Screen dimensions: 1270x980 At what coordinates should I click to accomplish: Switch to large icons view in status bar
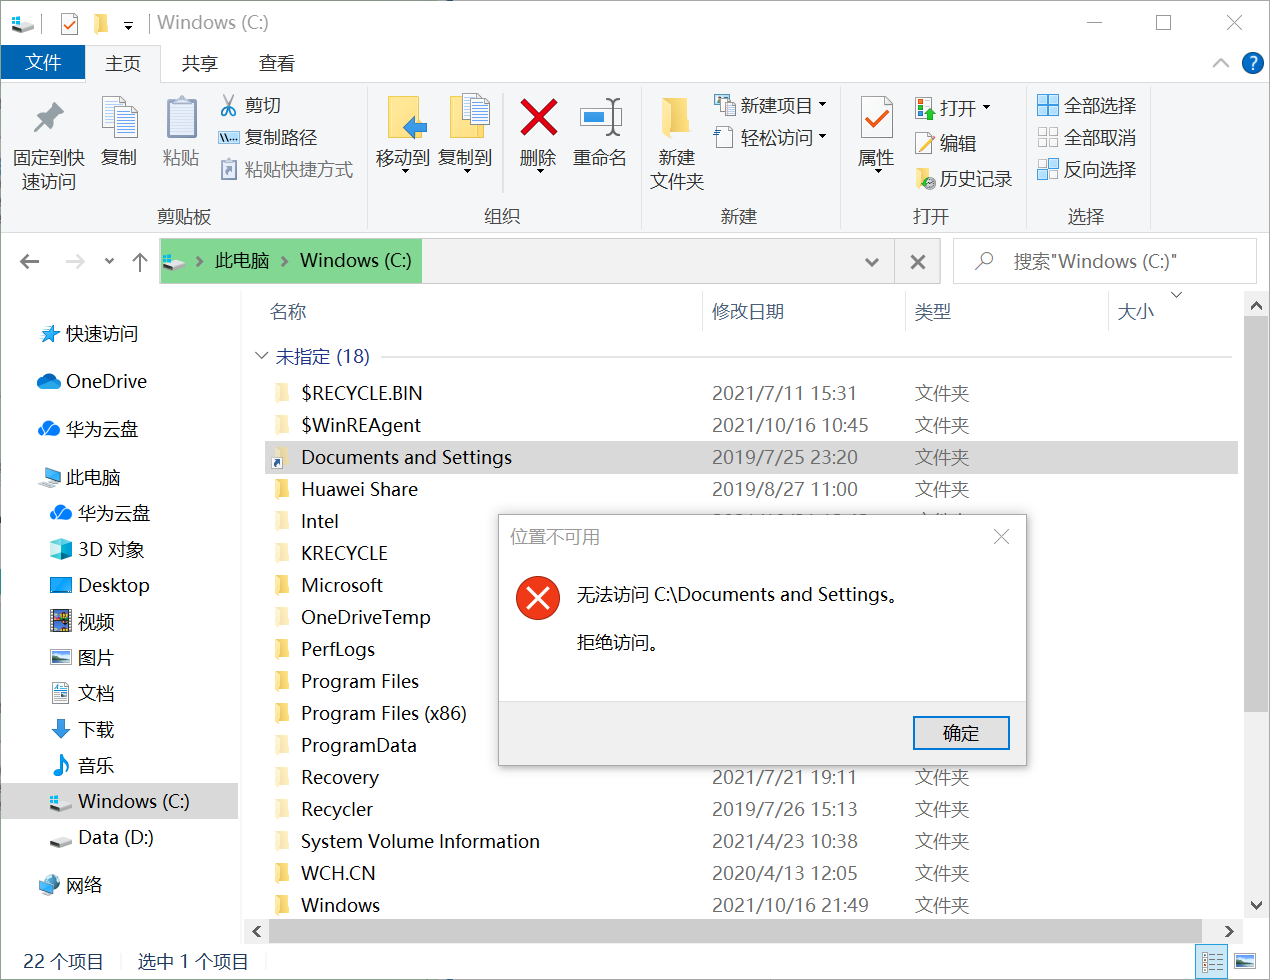[x=1245, y=962]
